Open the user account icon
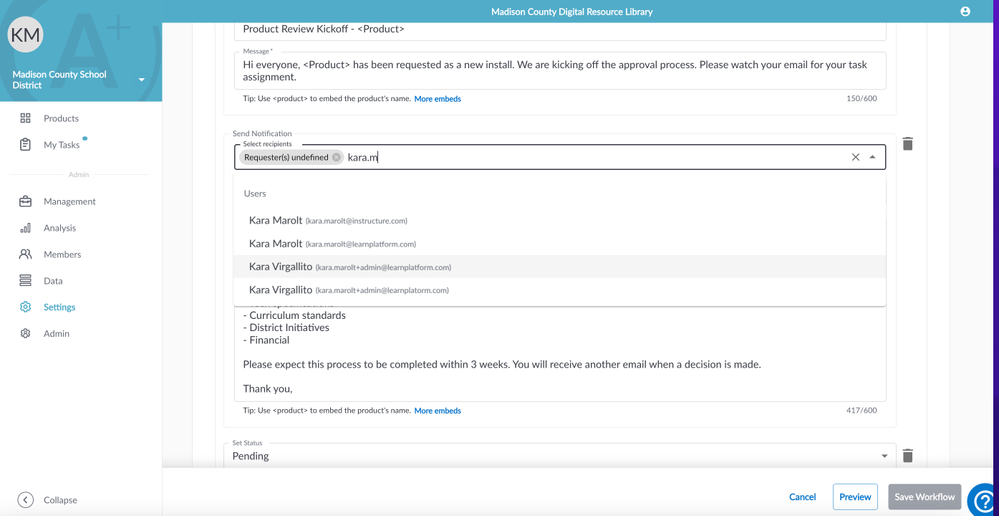Viewport: 999px width, 516px height. [965, 12]
